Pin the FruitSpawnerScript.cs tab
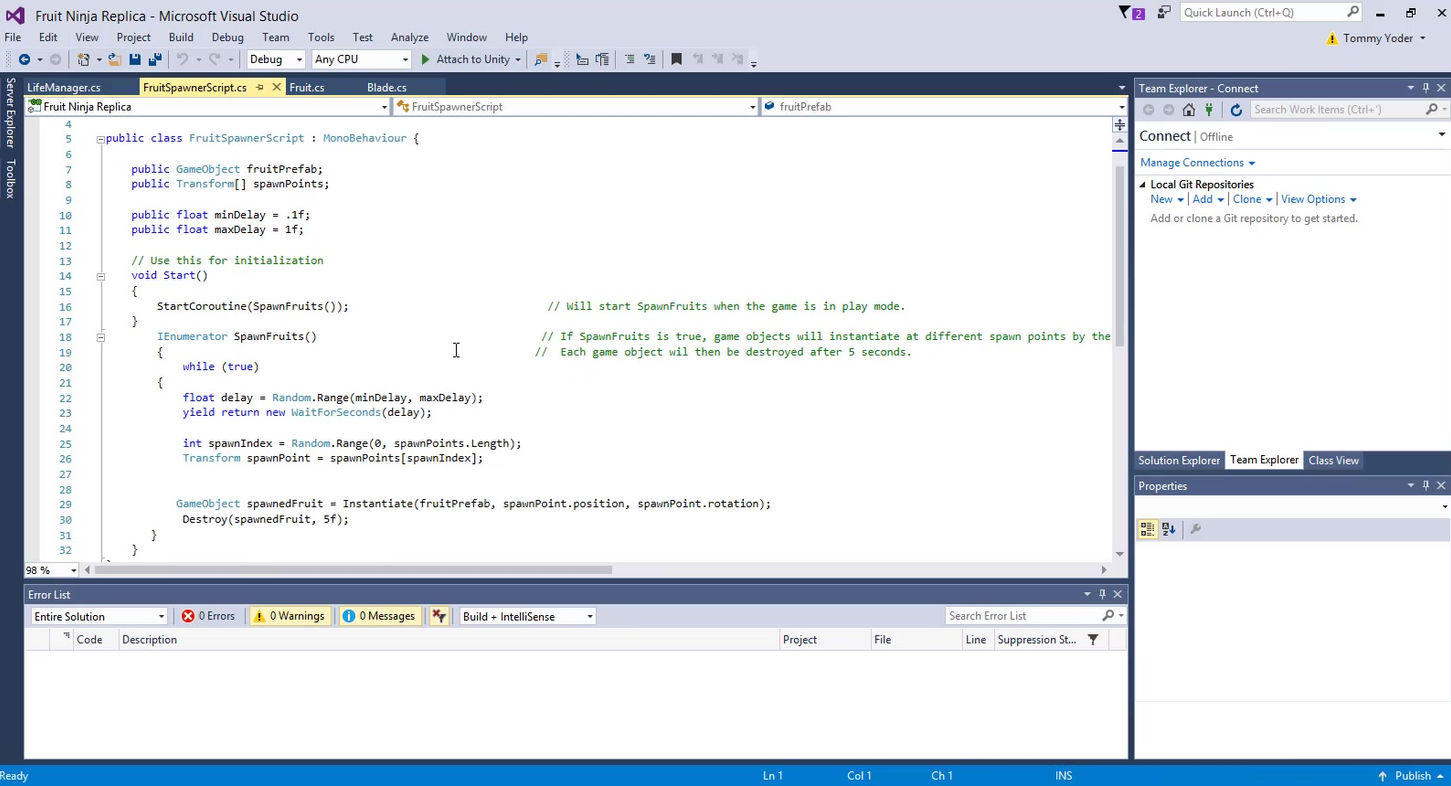 click(260, 87)
